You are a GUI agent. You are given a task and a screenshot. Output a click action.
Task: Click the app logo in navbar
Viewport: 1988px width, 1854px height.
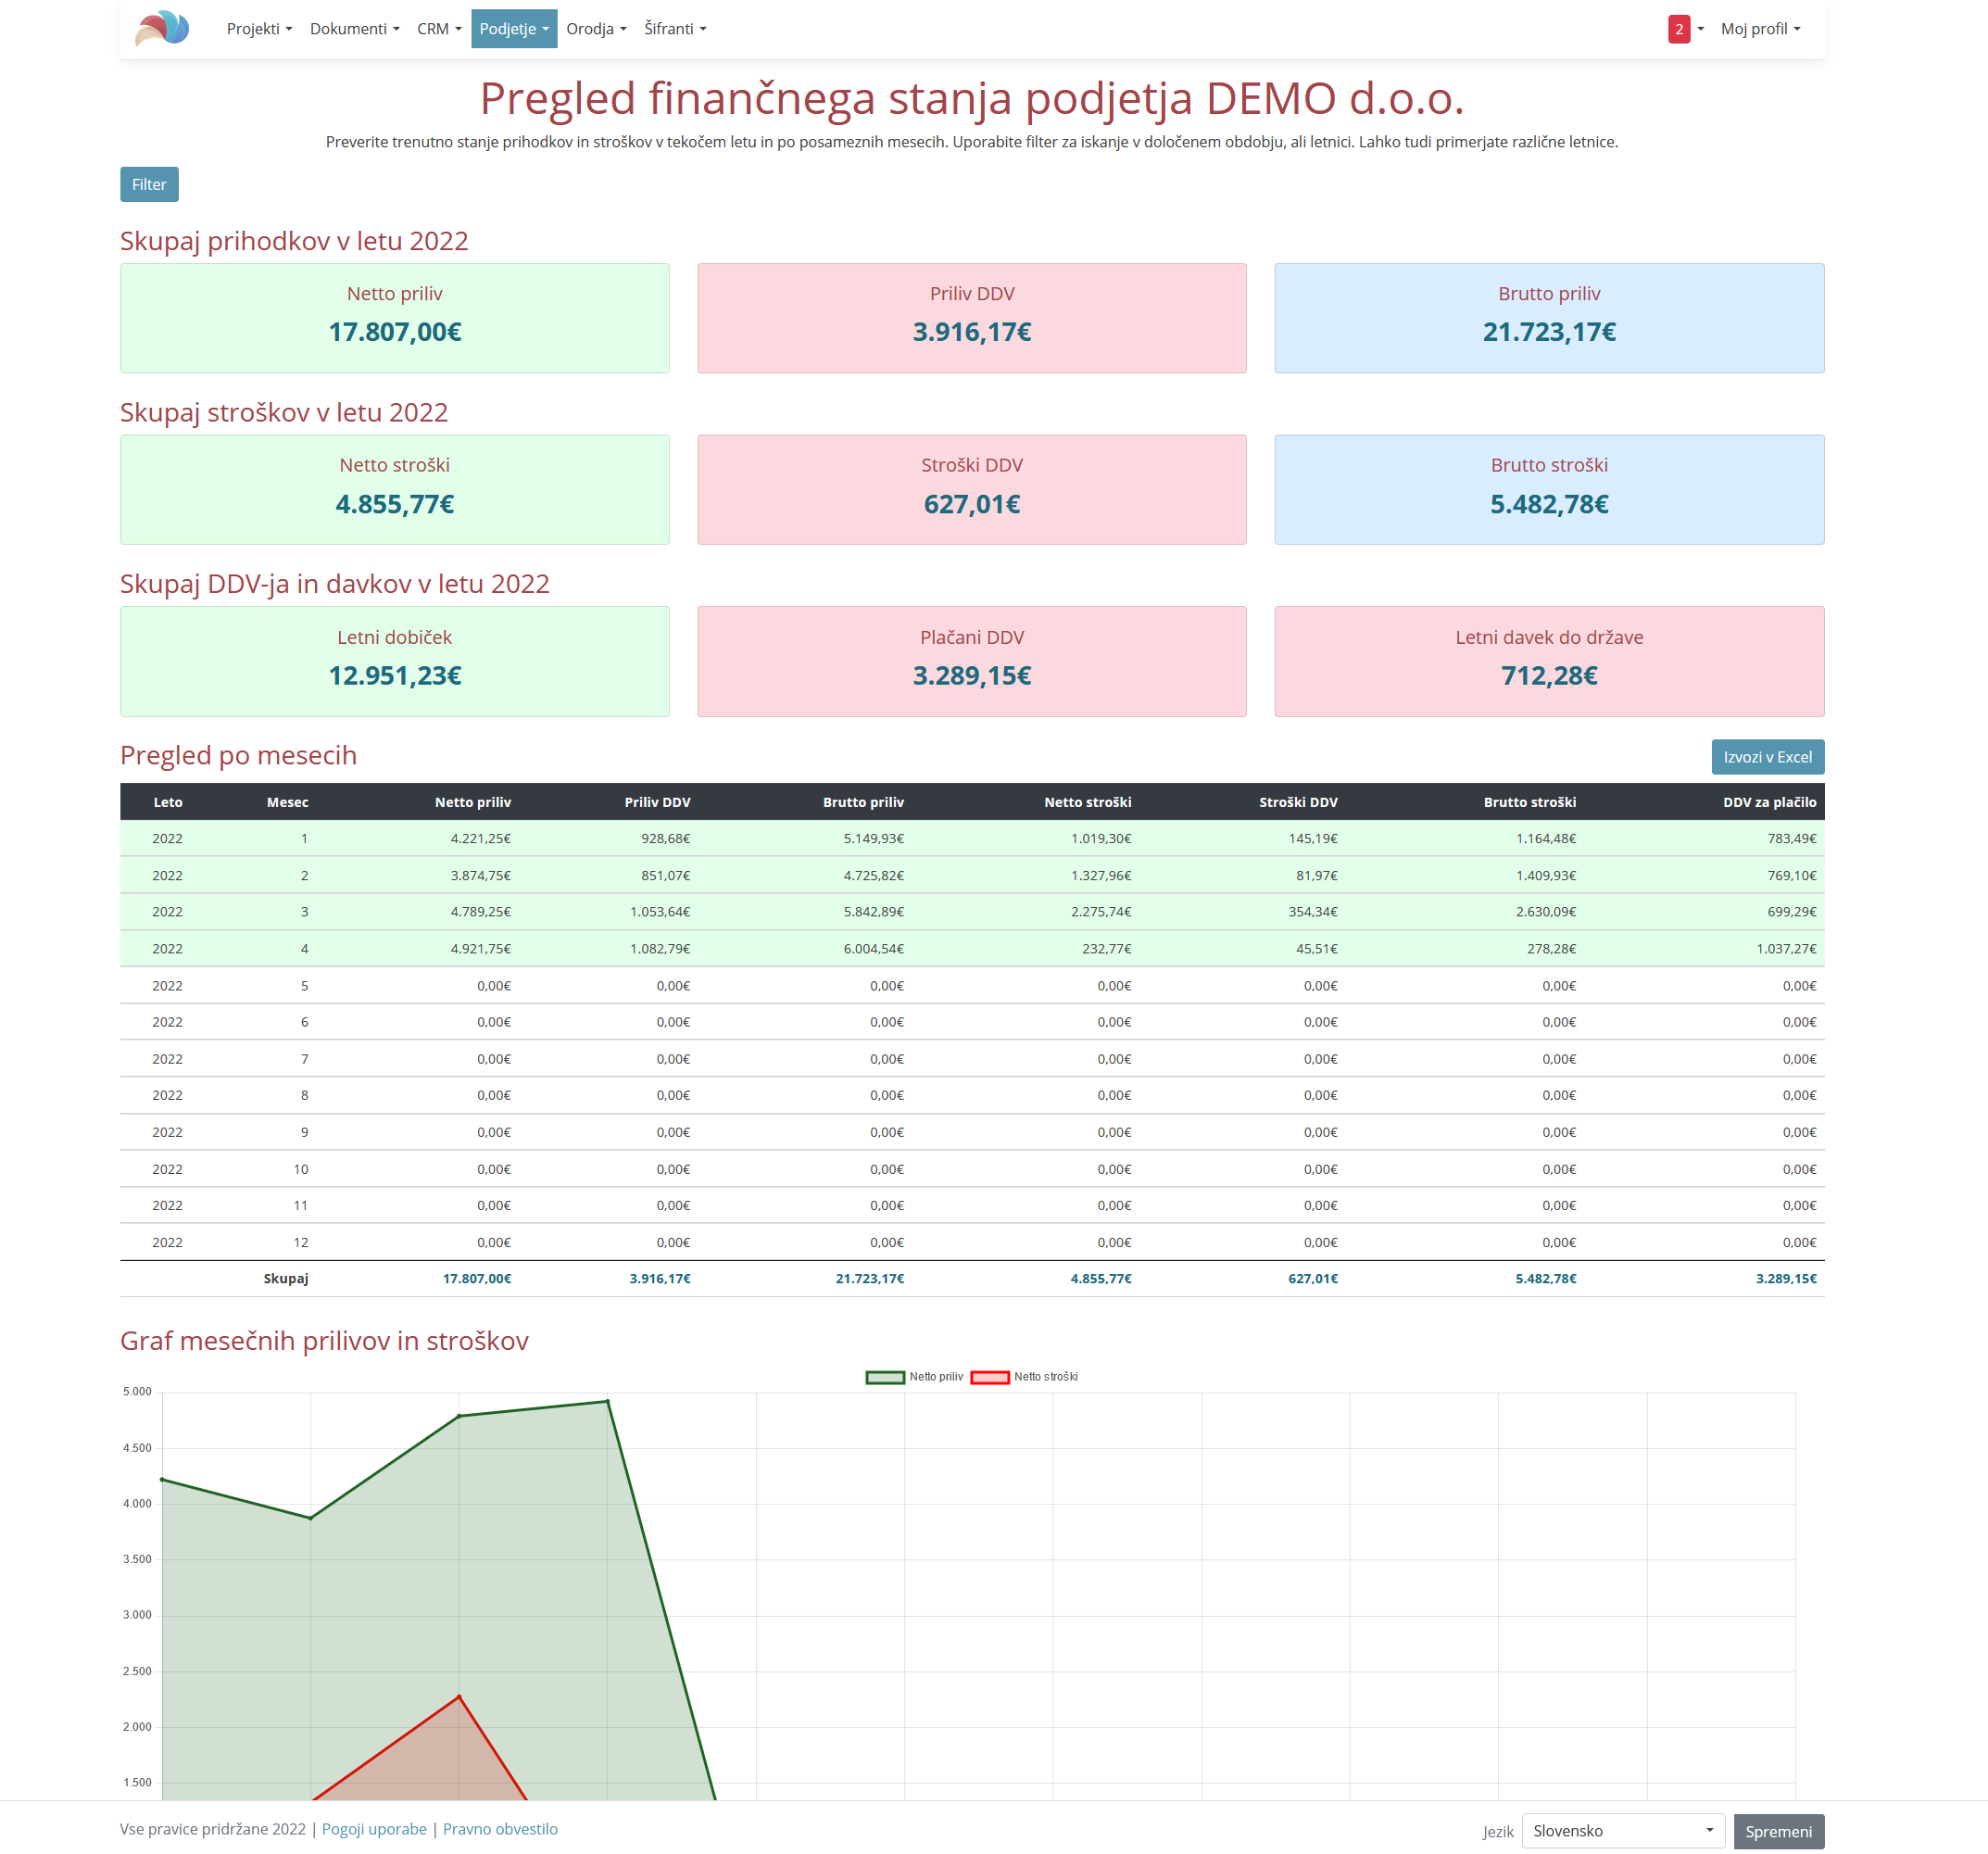162,28
